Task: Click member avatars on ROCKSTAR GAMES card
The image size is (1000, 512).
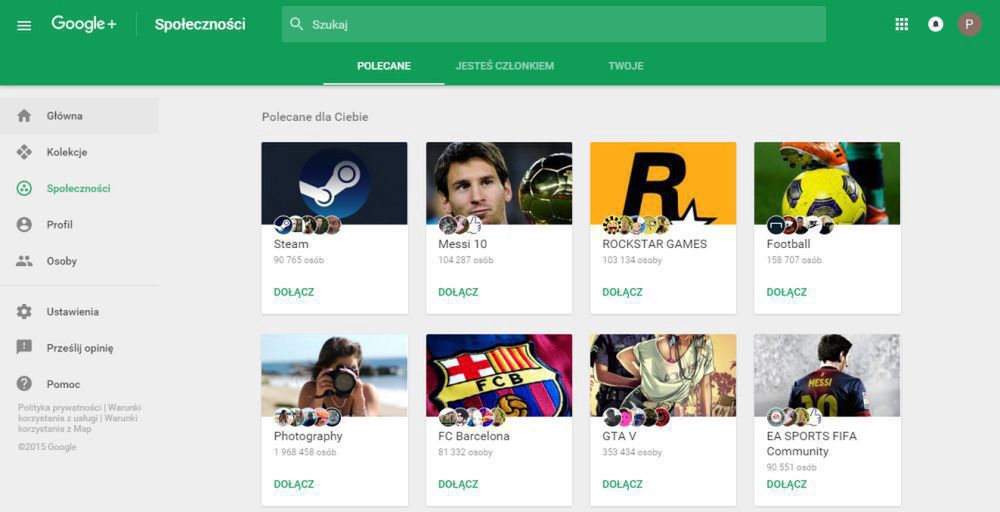Action: pos(636,224)
